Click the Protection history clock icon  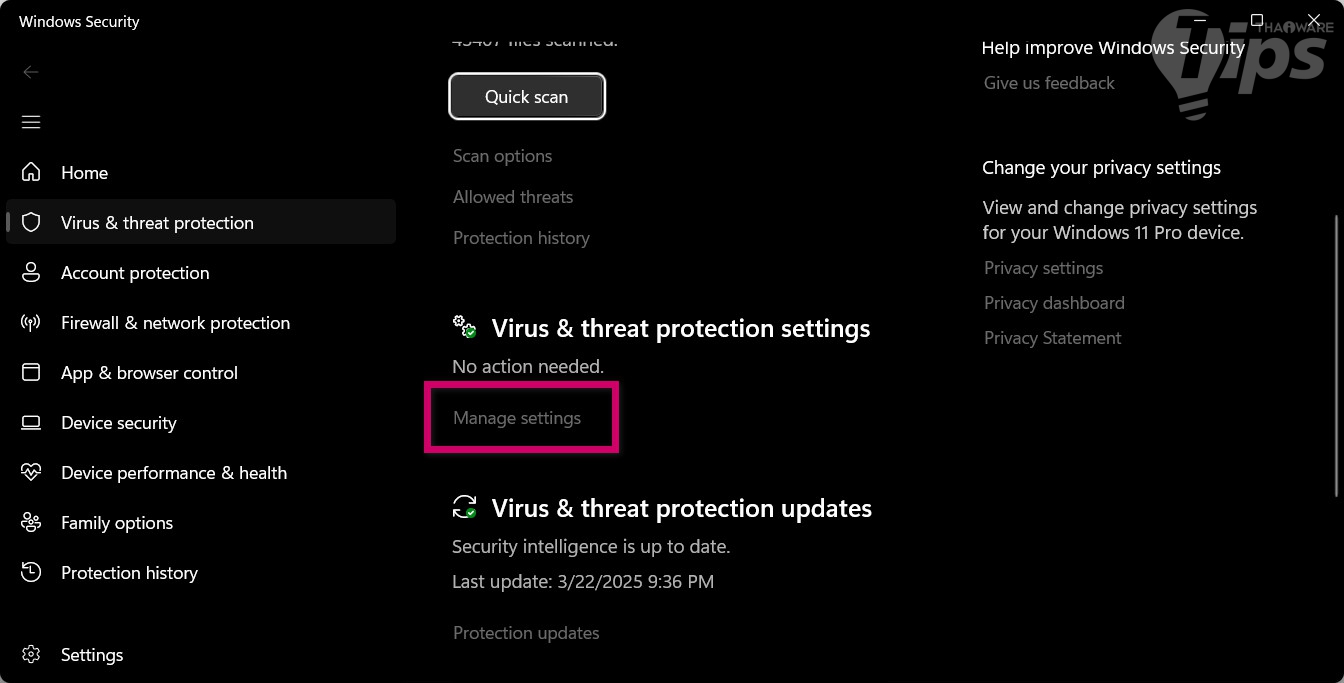[x=31, y=572]
